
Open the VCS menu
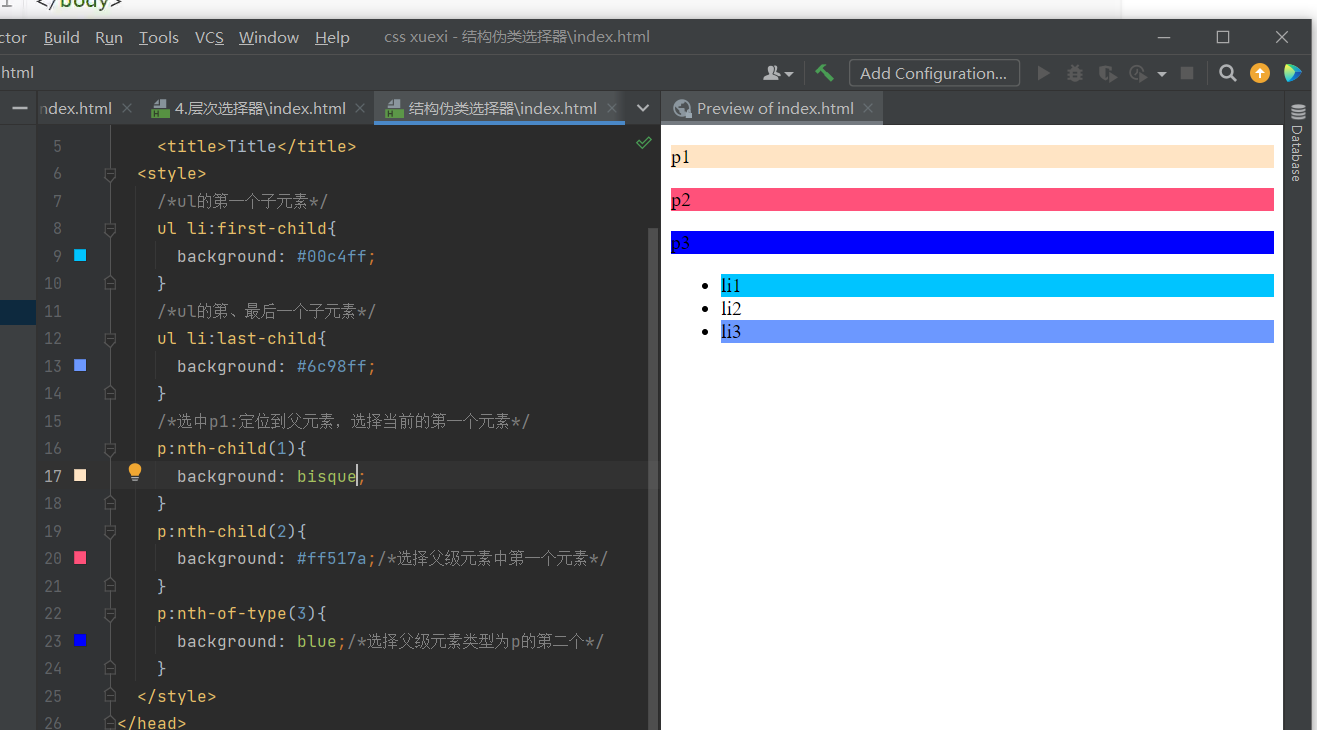[x=209, y=37]
